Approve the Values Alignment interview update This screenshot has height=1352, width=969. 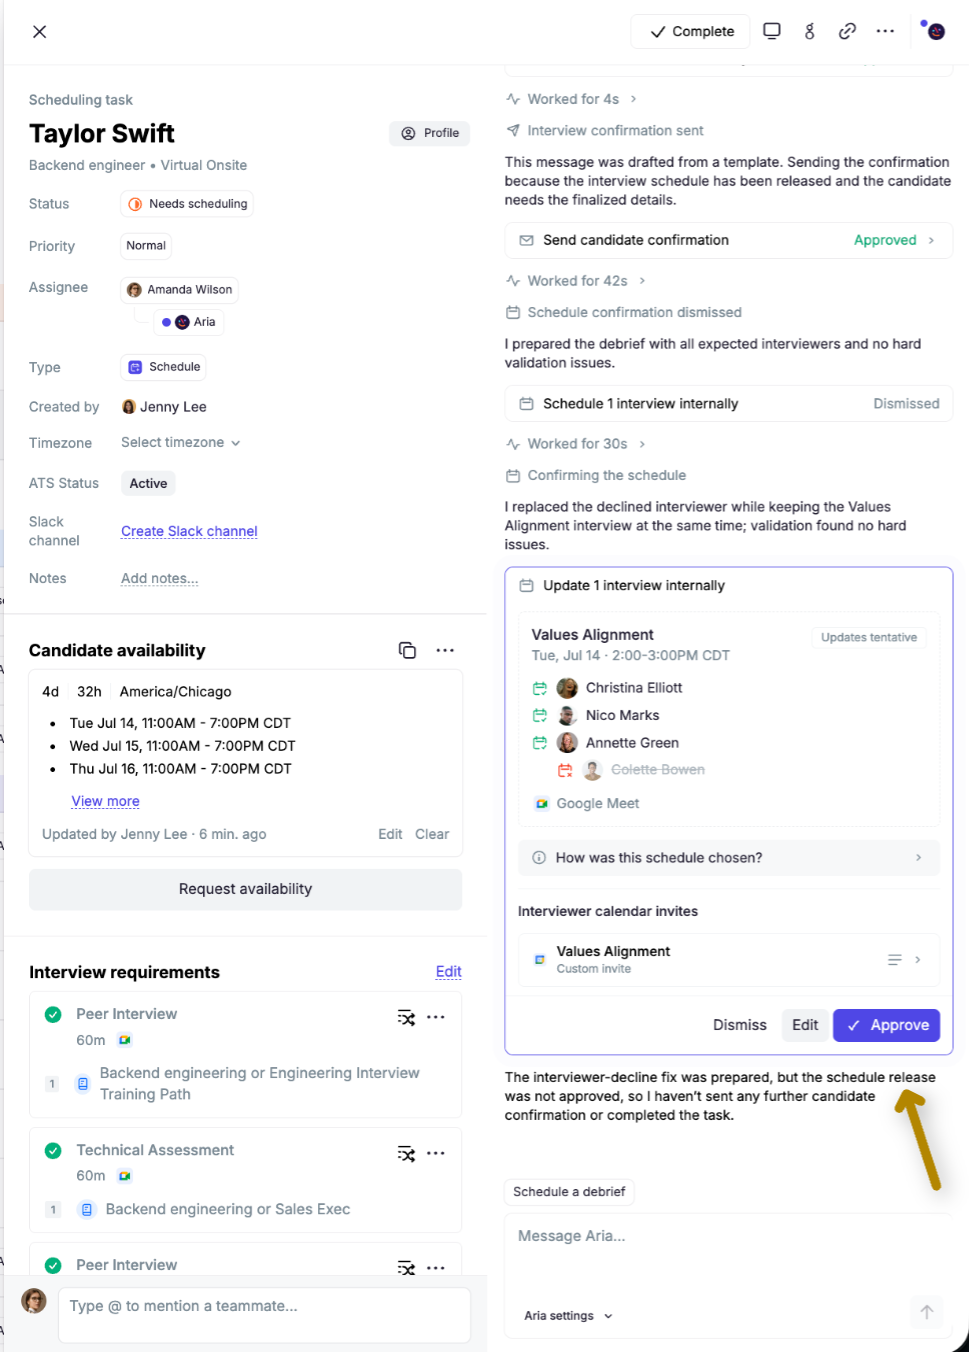click(886, 1025)
